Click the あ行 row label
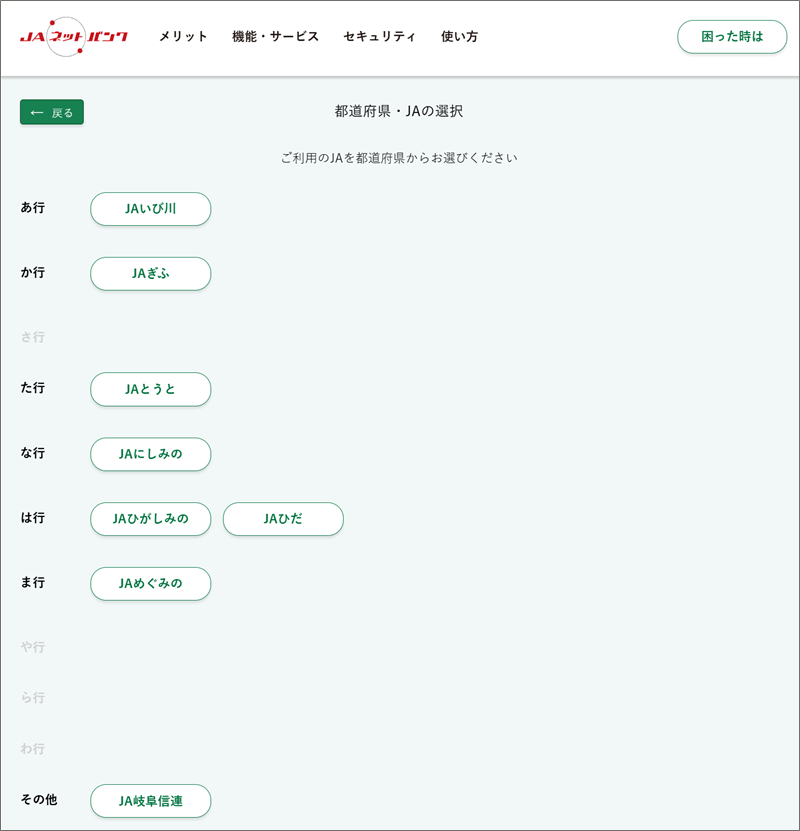800x831 pixels. tap(33, 207)
